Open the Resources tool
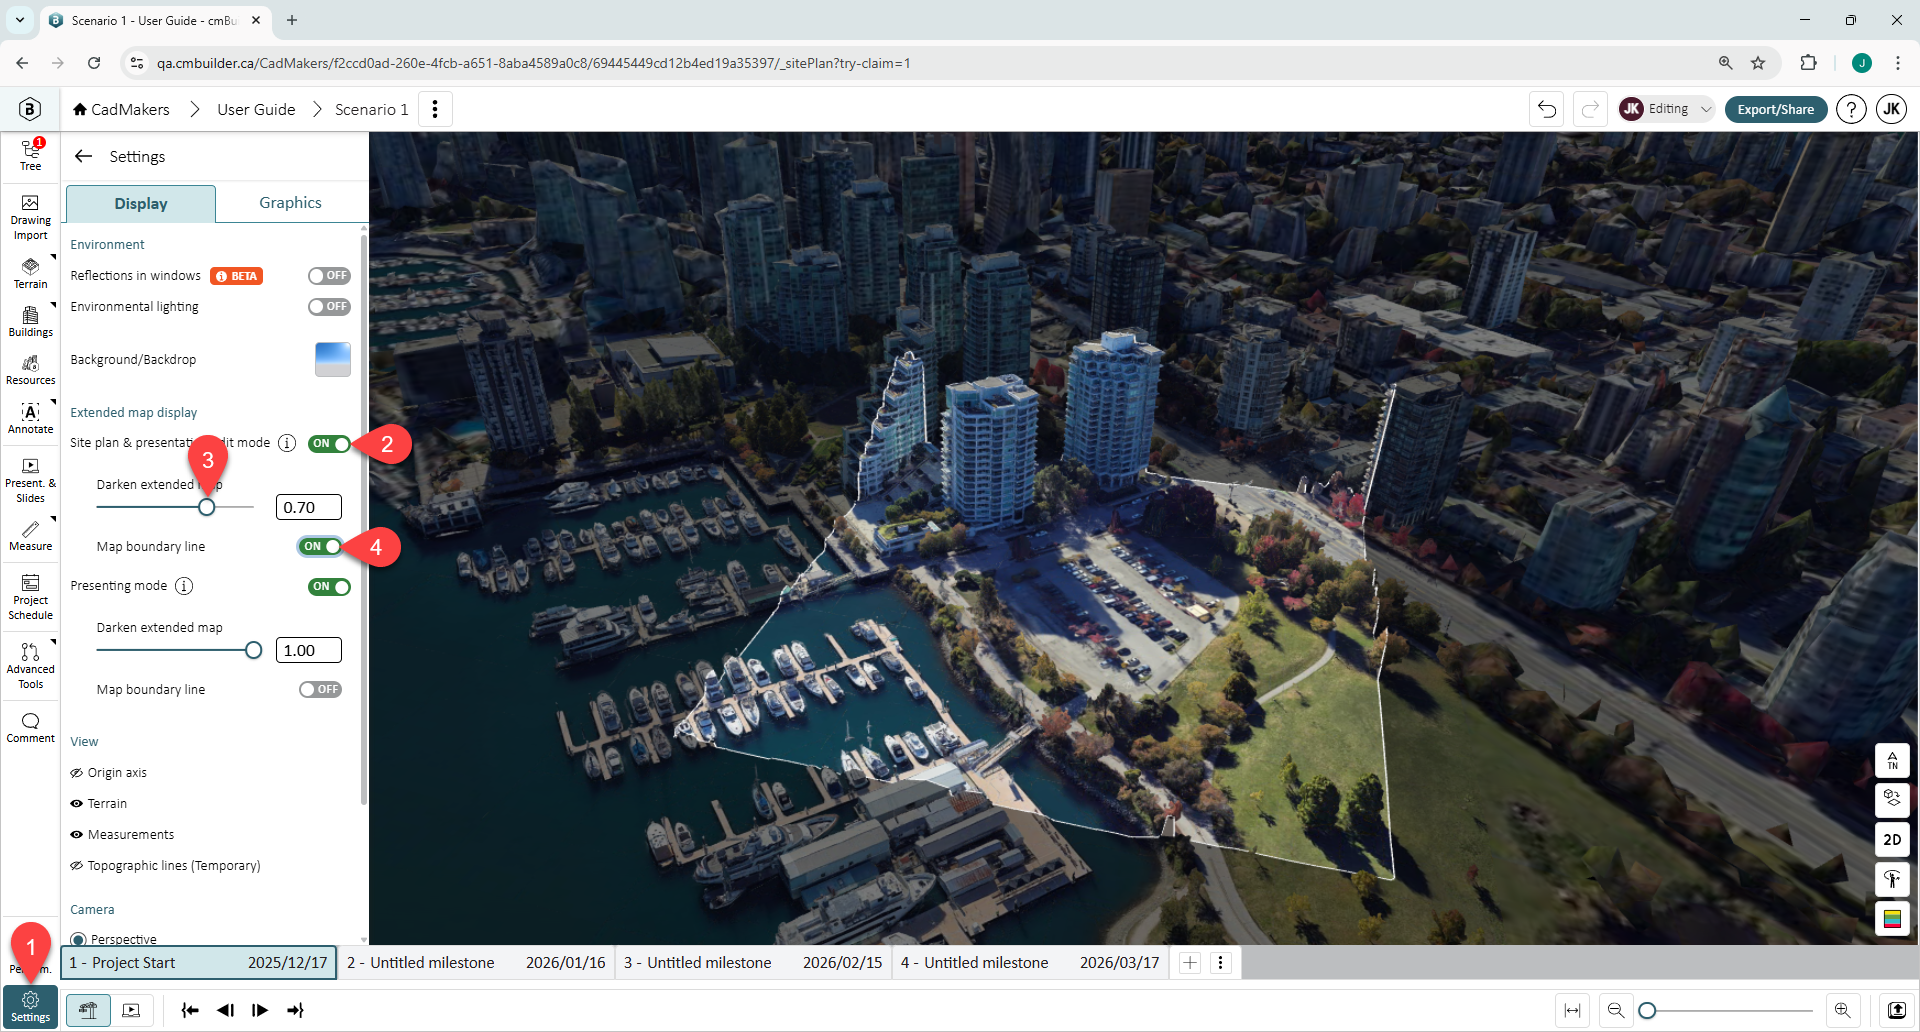The height and width of the screenshot is (1032, 1920). [30, 369]
